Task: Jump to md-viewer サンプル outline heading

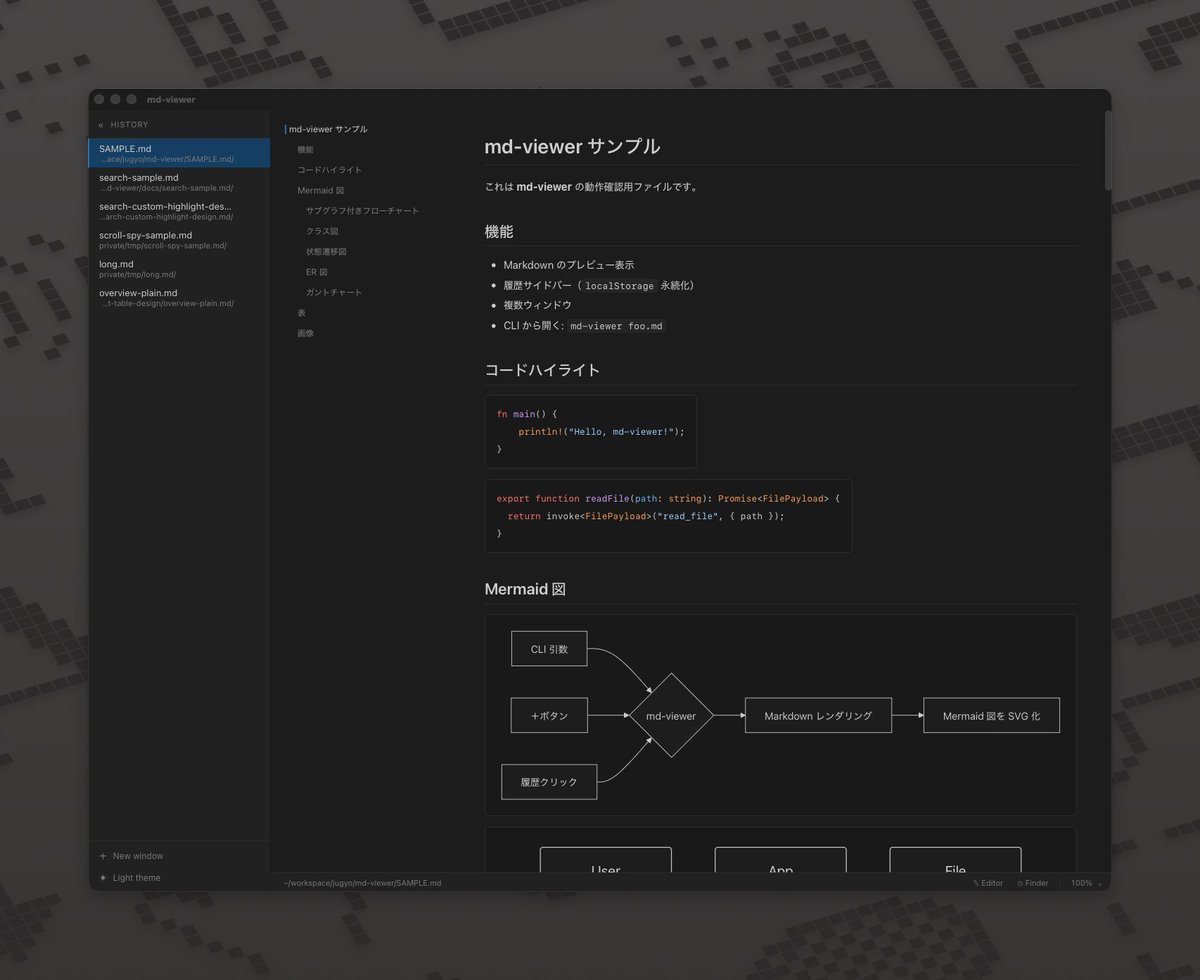Action: click(x=328, y=129)
